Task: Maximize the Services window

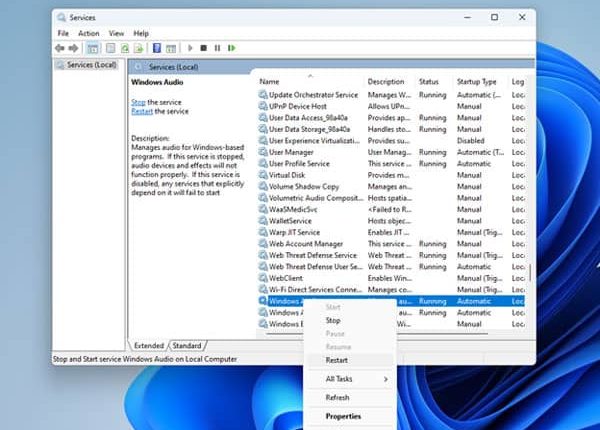Action: 494,17
